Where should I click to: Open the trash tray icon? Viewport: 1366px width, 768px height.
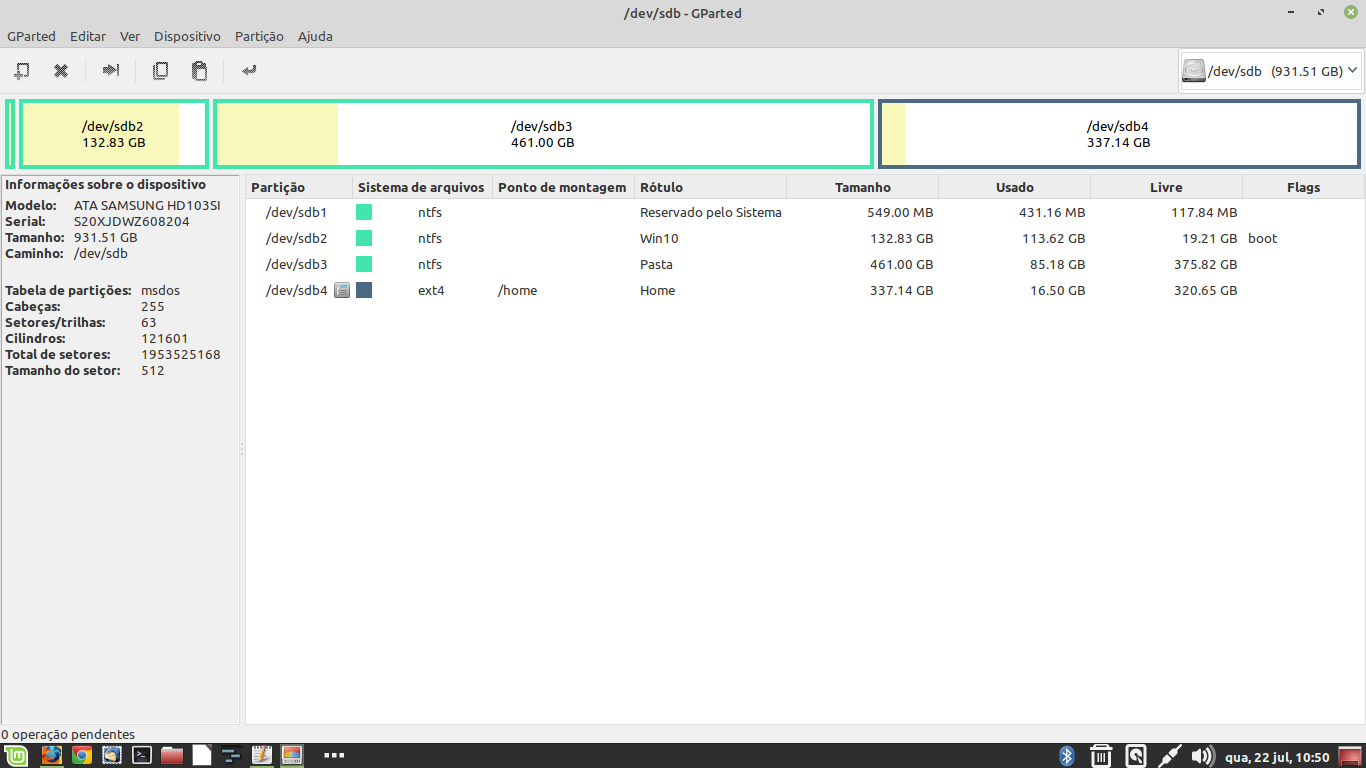[1100, 755]
